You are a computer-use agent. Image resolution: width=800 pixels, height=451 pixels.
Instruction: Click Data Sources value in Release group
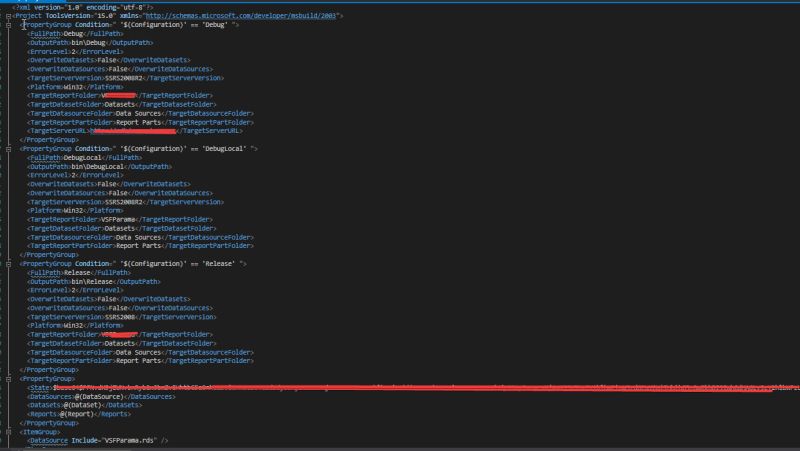(x=138, y=352)
